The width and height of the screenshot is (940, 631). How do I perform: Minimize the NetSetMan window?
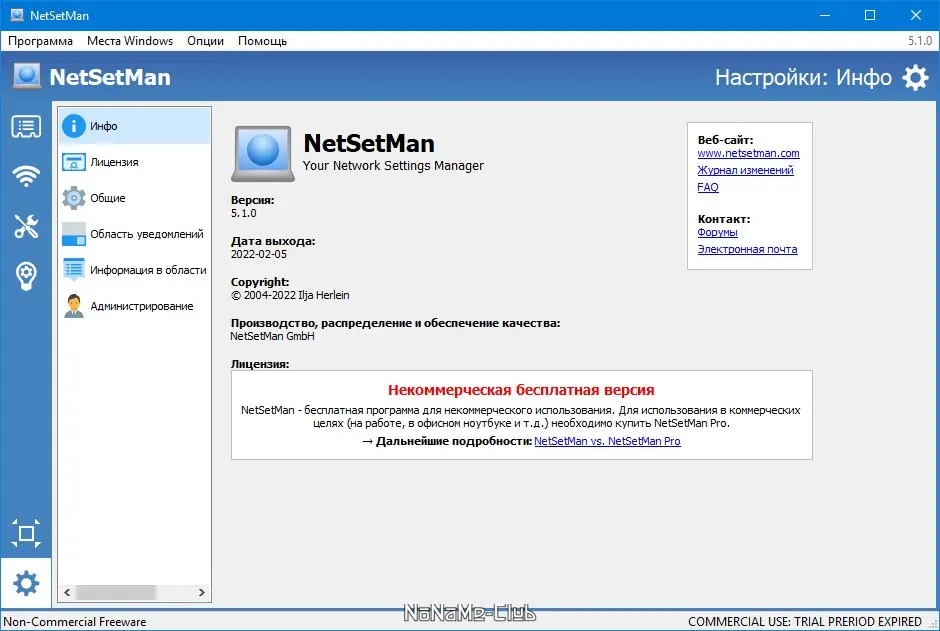(x=825, y=15)
